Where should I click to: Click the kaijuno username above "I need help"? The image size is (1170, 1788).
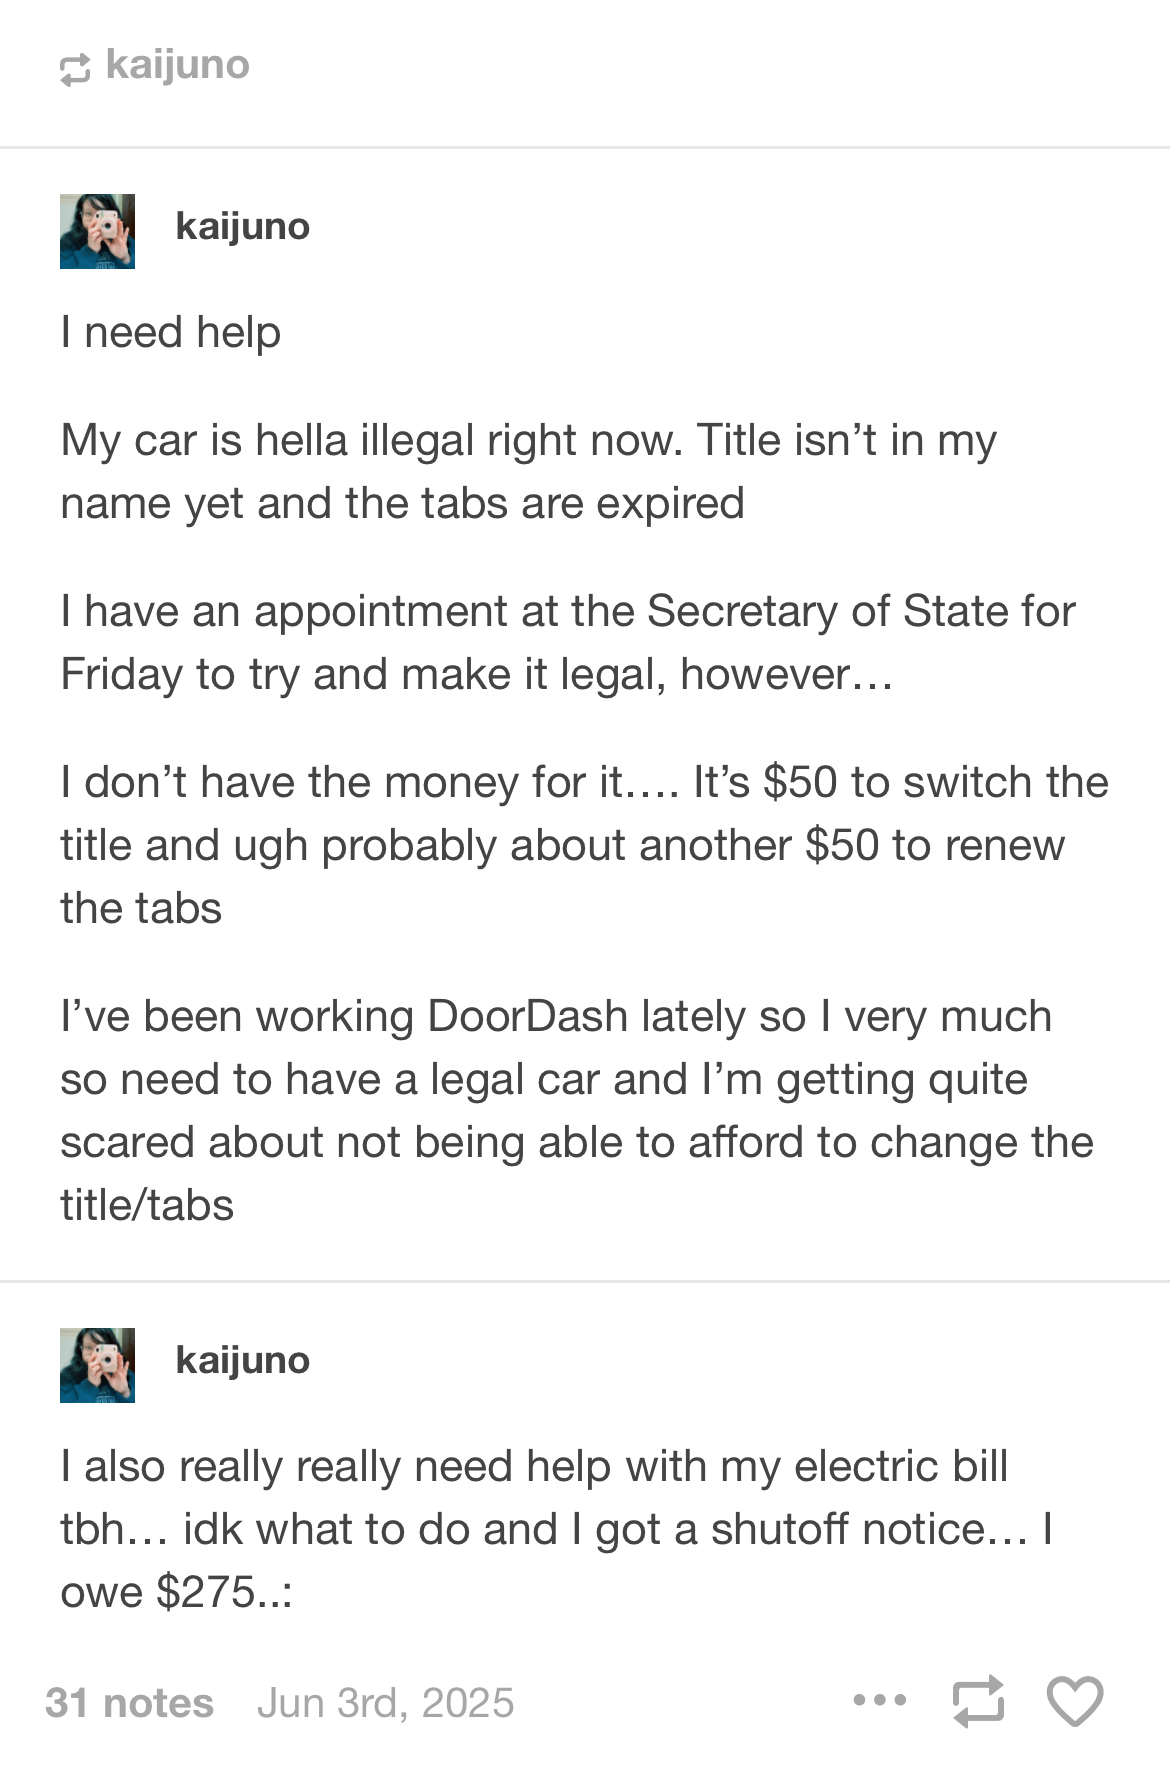(x=242, y=226)
